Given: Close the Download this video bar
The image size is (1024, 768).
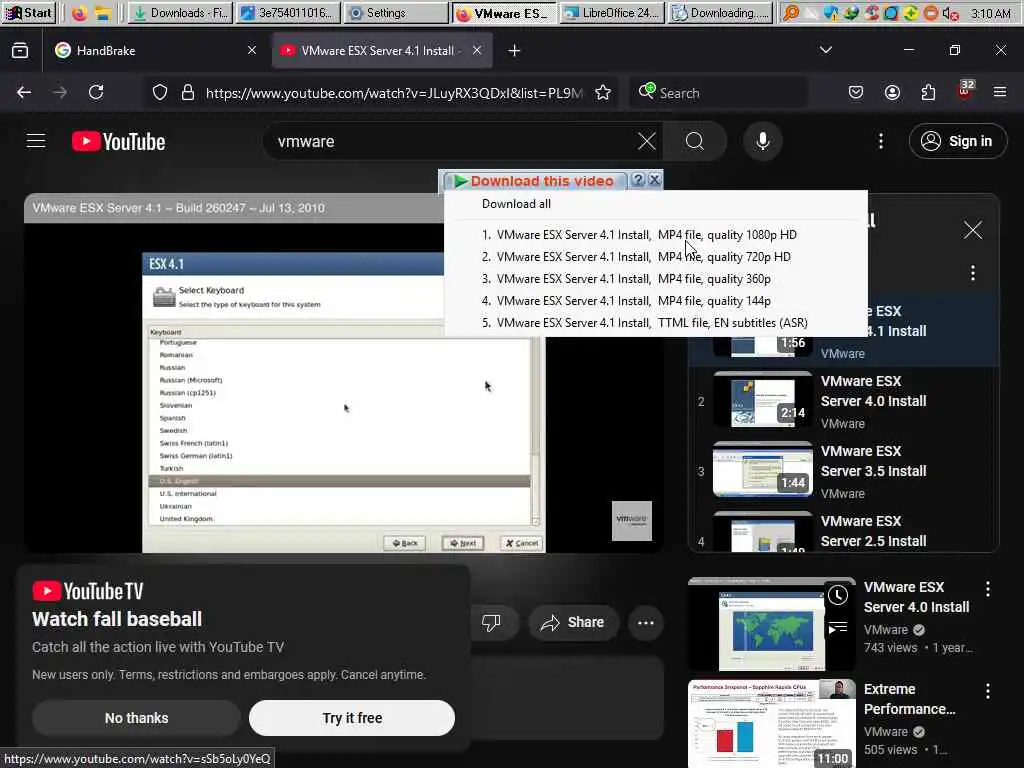Looking at the screenshot, I should (654, 180).
